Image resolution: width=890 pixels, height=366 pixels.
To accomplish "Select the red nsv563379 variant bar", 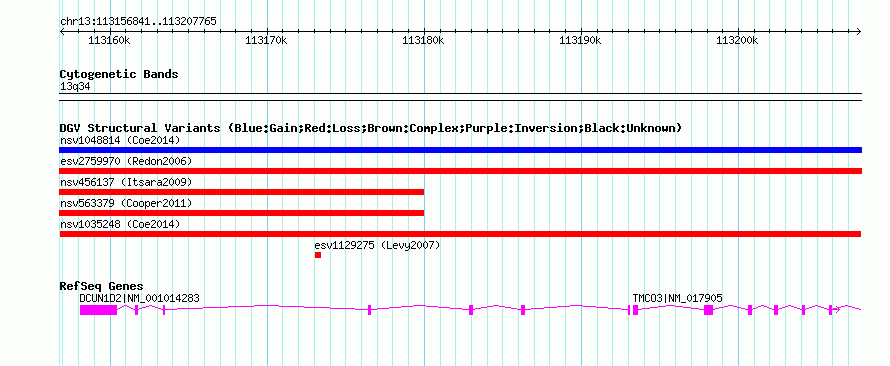I will pyautogui.click(x=242, y=213).
